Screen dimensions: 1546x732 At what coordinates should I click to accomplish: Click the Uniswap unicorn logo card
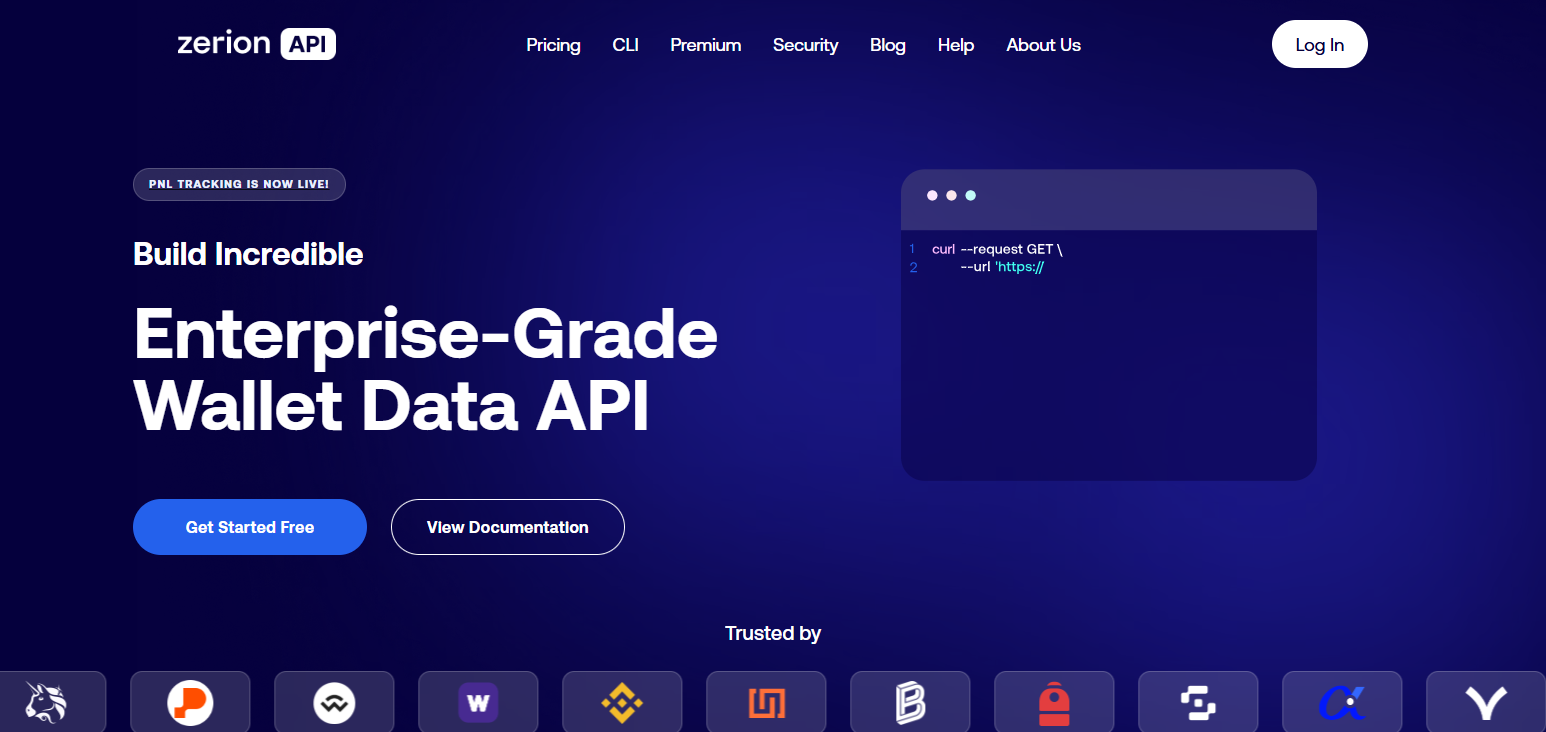tap(46, 702)
